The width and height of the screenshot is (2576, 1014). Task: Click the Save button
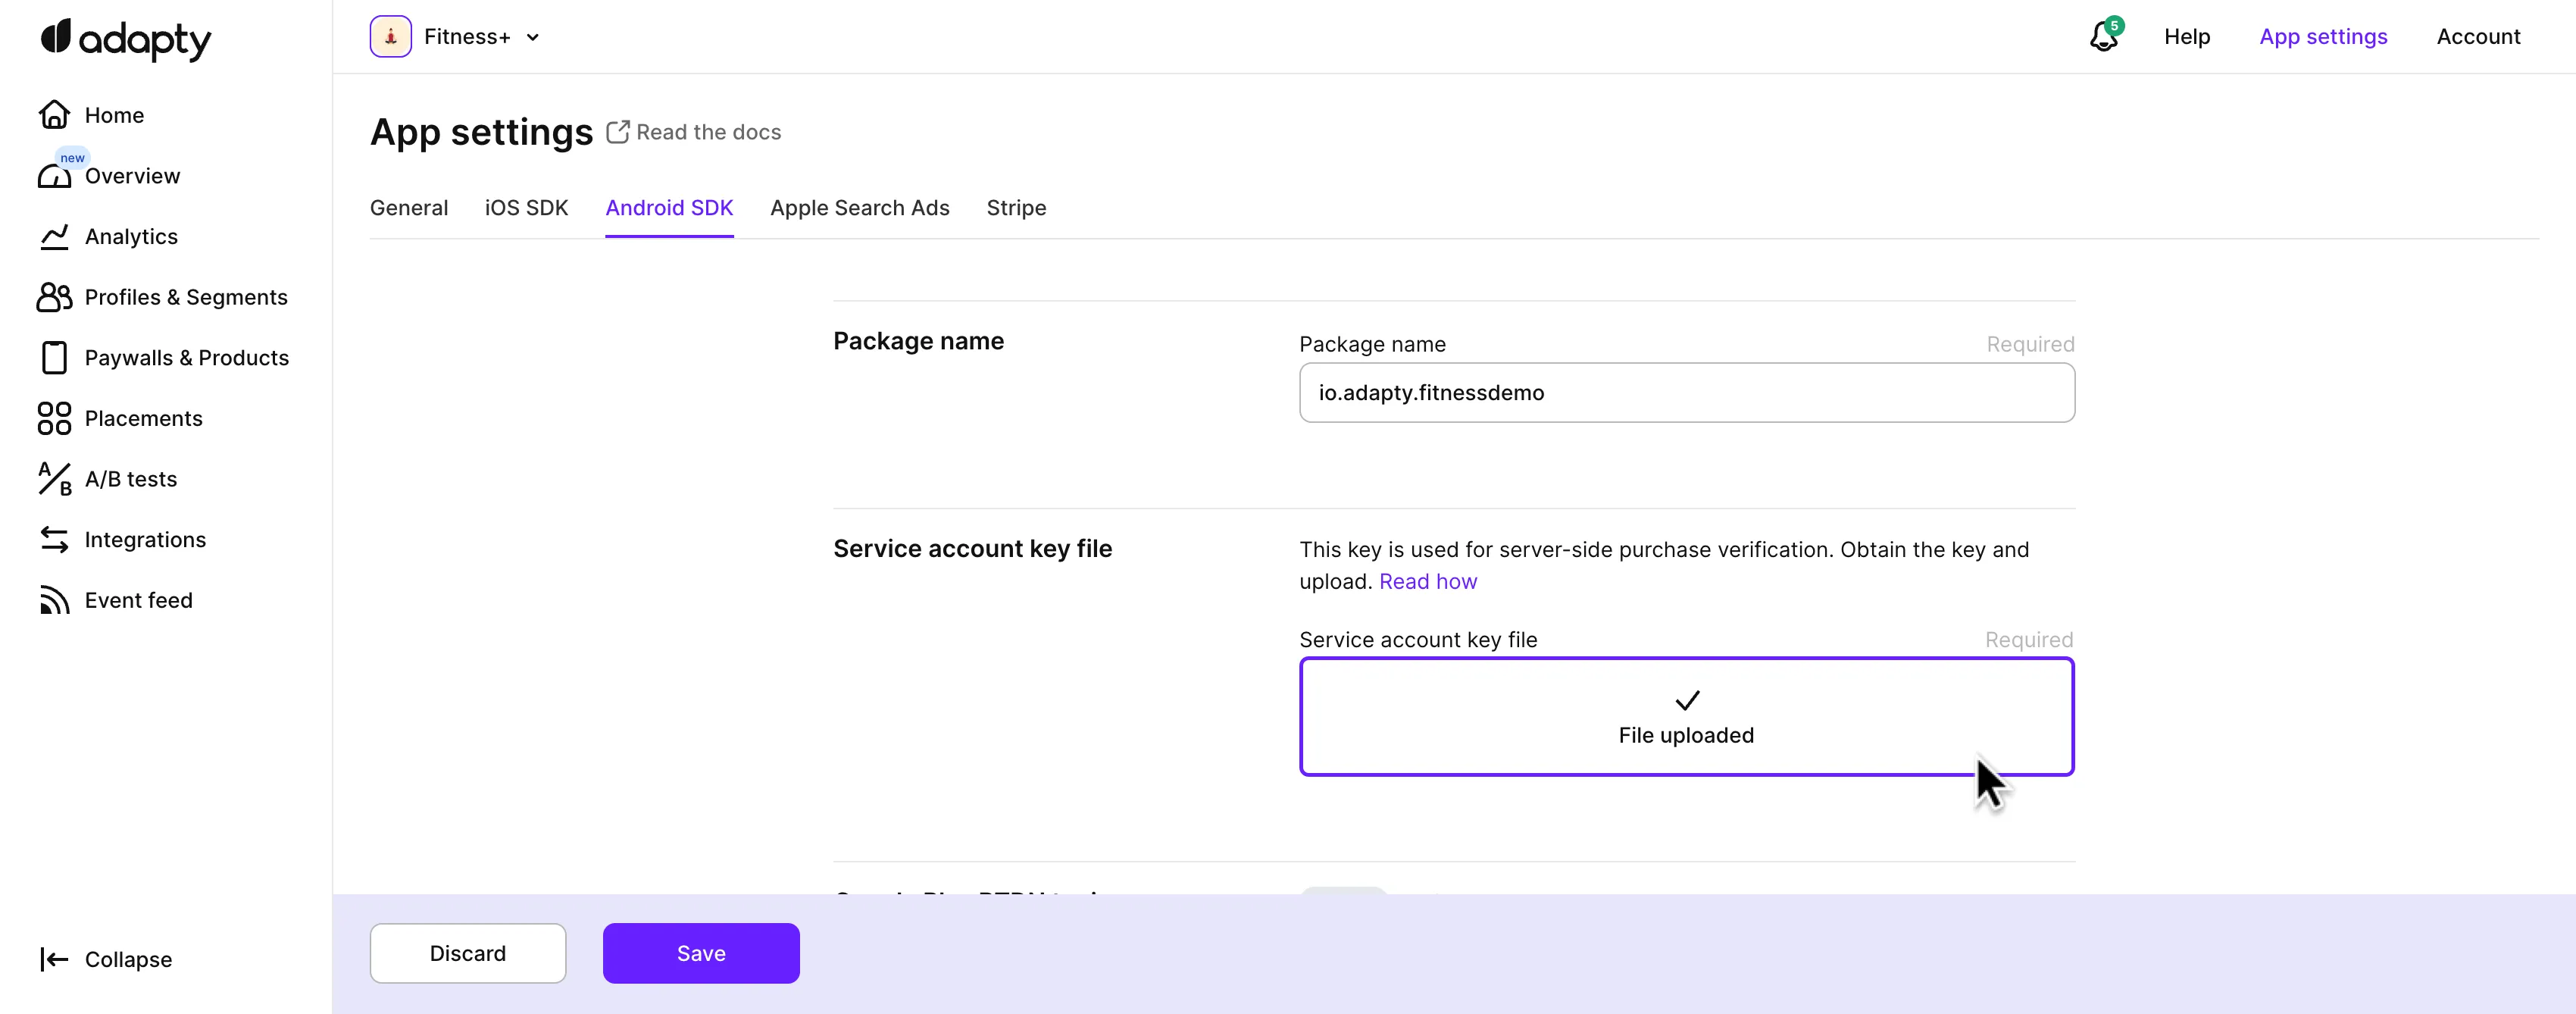(x=700, y=953)
